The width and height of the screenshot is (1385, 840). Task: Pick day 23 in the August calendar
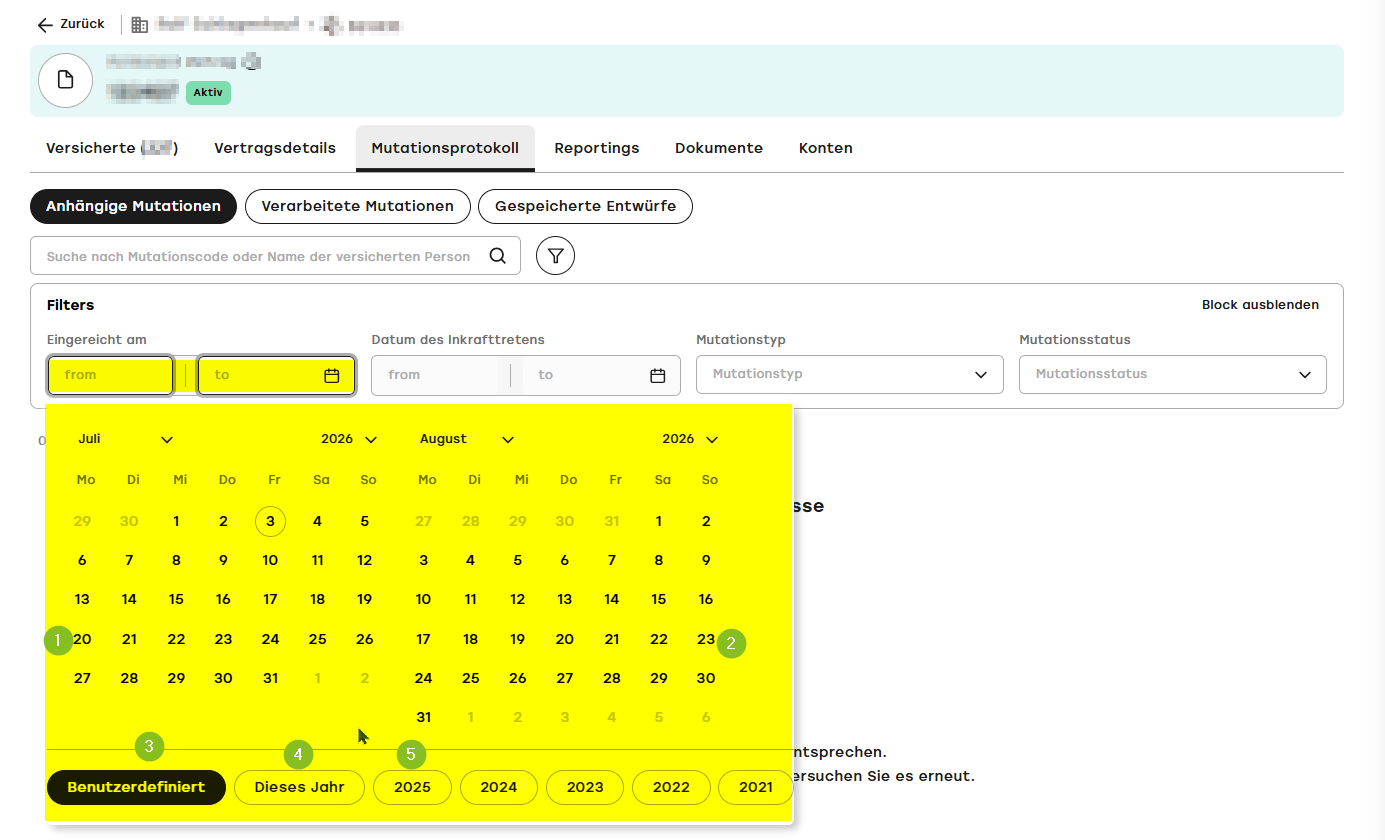click(706, 639)
